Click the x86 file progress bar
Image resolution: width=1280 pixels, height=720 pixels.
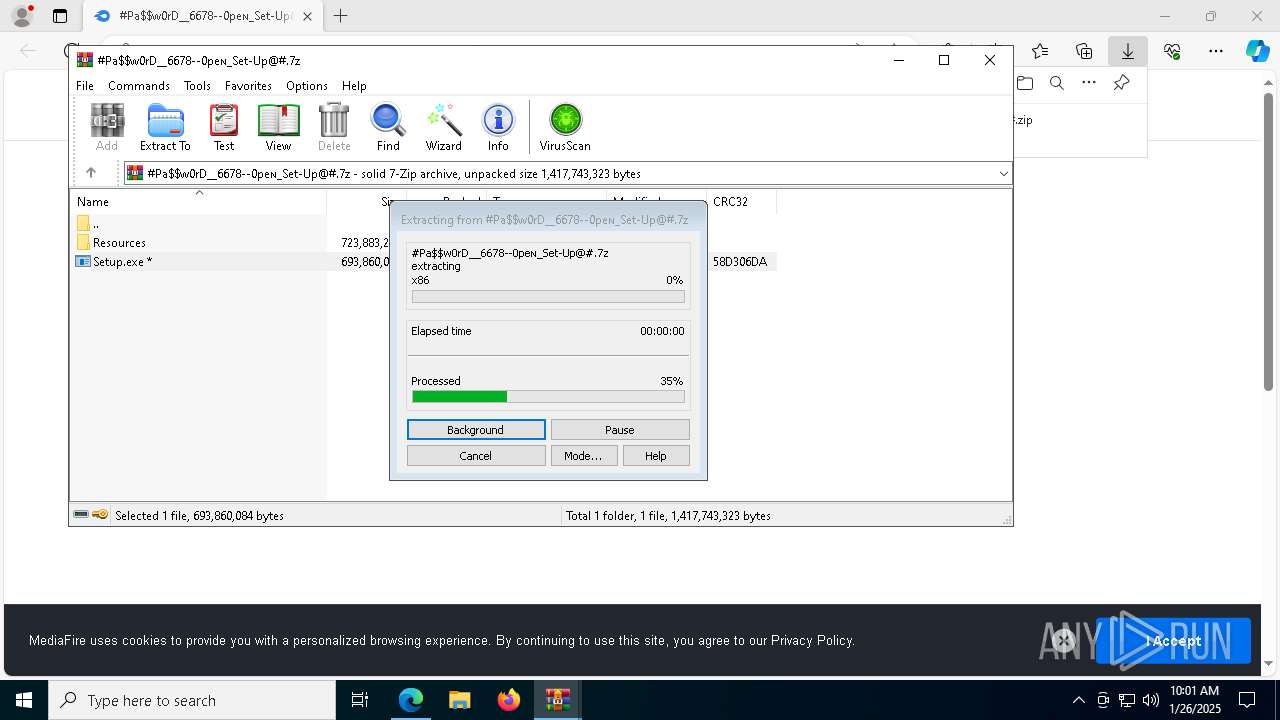[548, 297]
